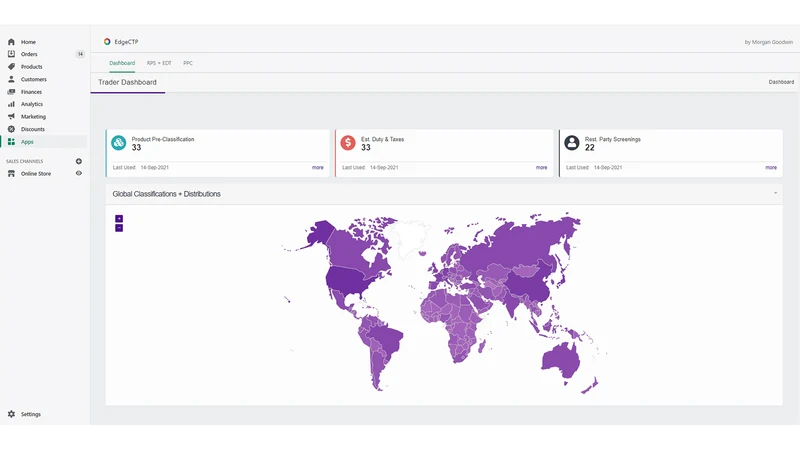Click the United States on the map
This screenshot has width=800, height=450.
point(347,280)
